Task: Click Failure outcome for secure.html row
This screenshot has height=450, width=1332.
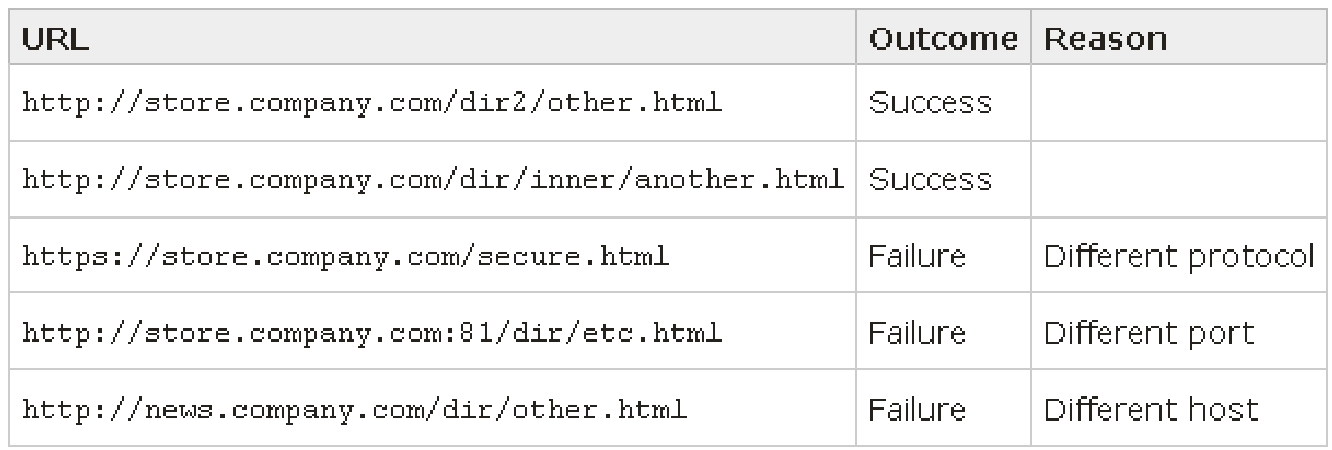Action: 917,256
